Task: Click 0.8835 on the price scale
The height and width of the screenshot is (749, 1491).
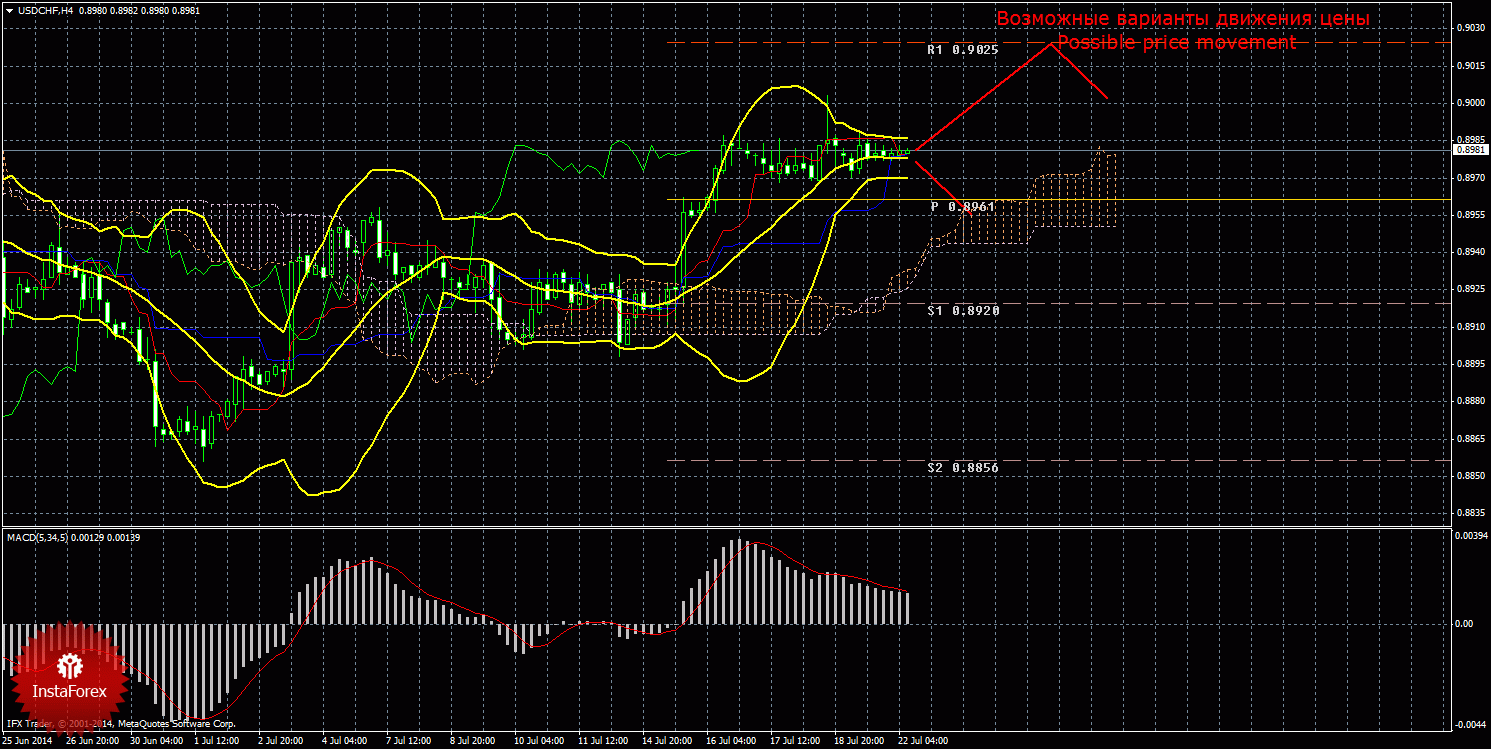Action: click(1470, 513)
